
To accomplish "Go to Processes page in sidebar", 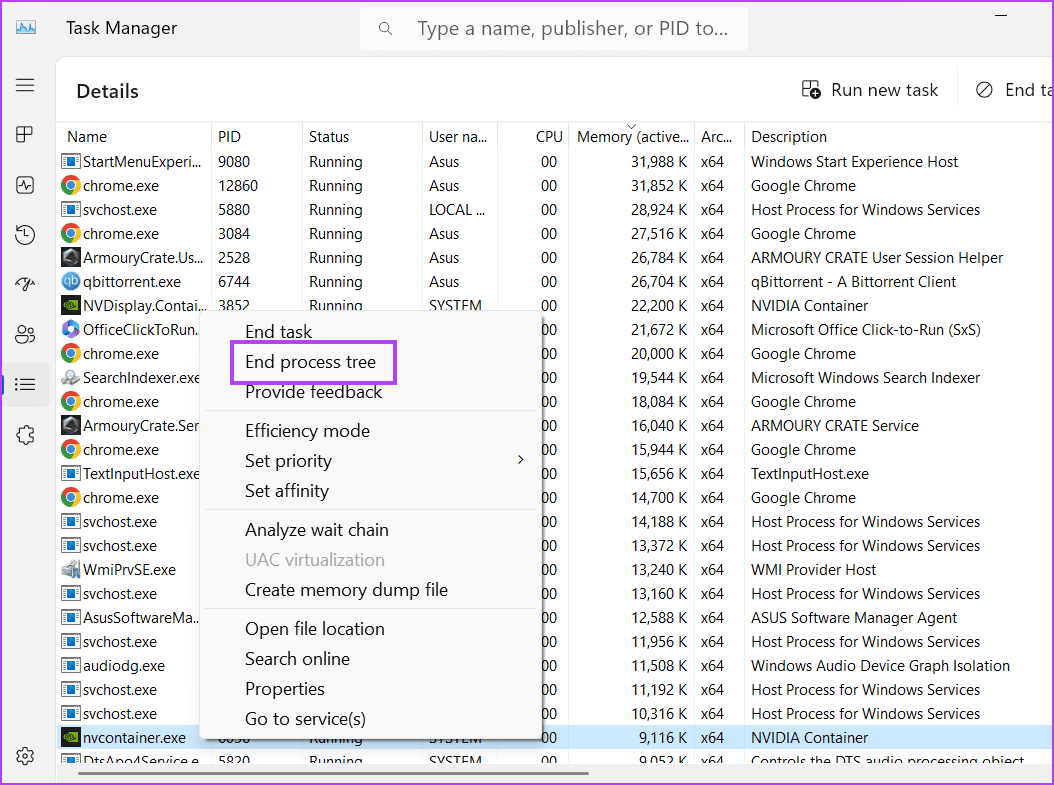I will pos(25,134).
